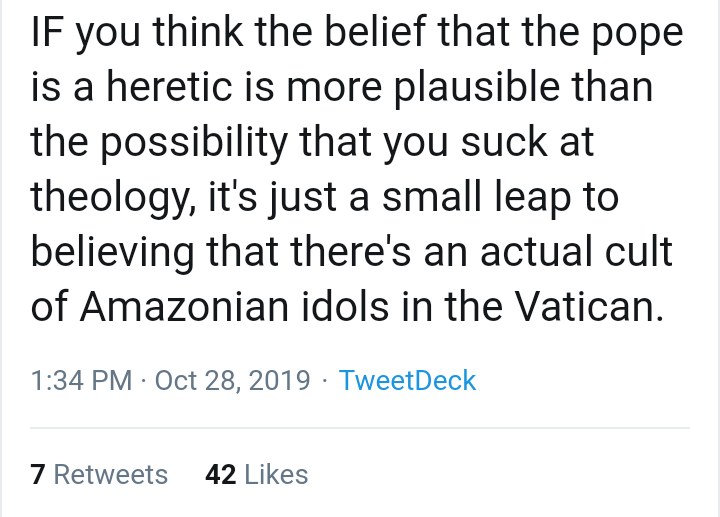The width and height of the screenshot is (720, 517).
Task: Click the bold number 42 beside Likes
Action: click(221, 474)
